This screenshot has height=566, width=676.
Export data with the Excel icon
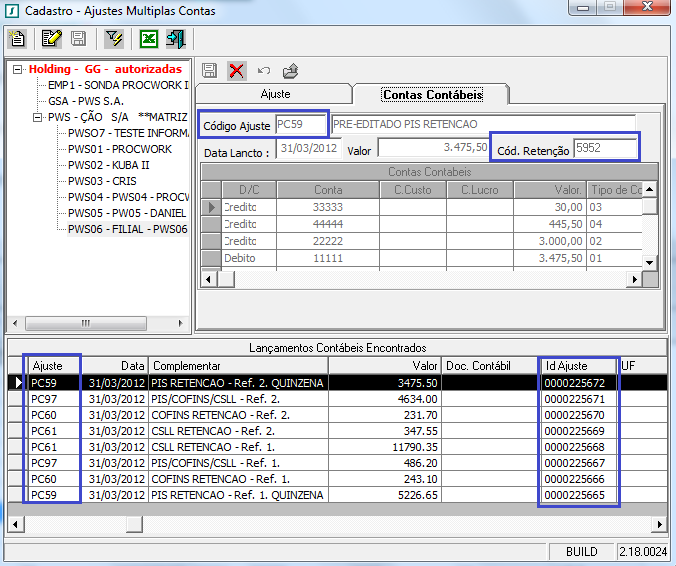tap(149, 39)
